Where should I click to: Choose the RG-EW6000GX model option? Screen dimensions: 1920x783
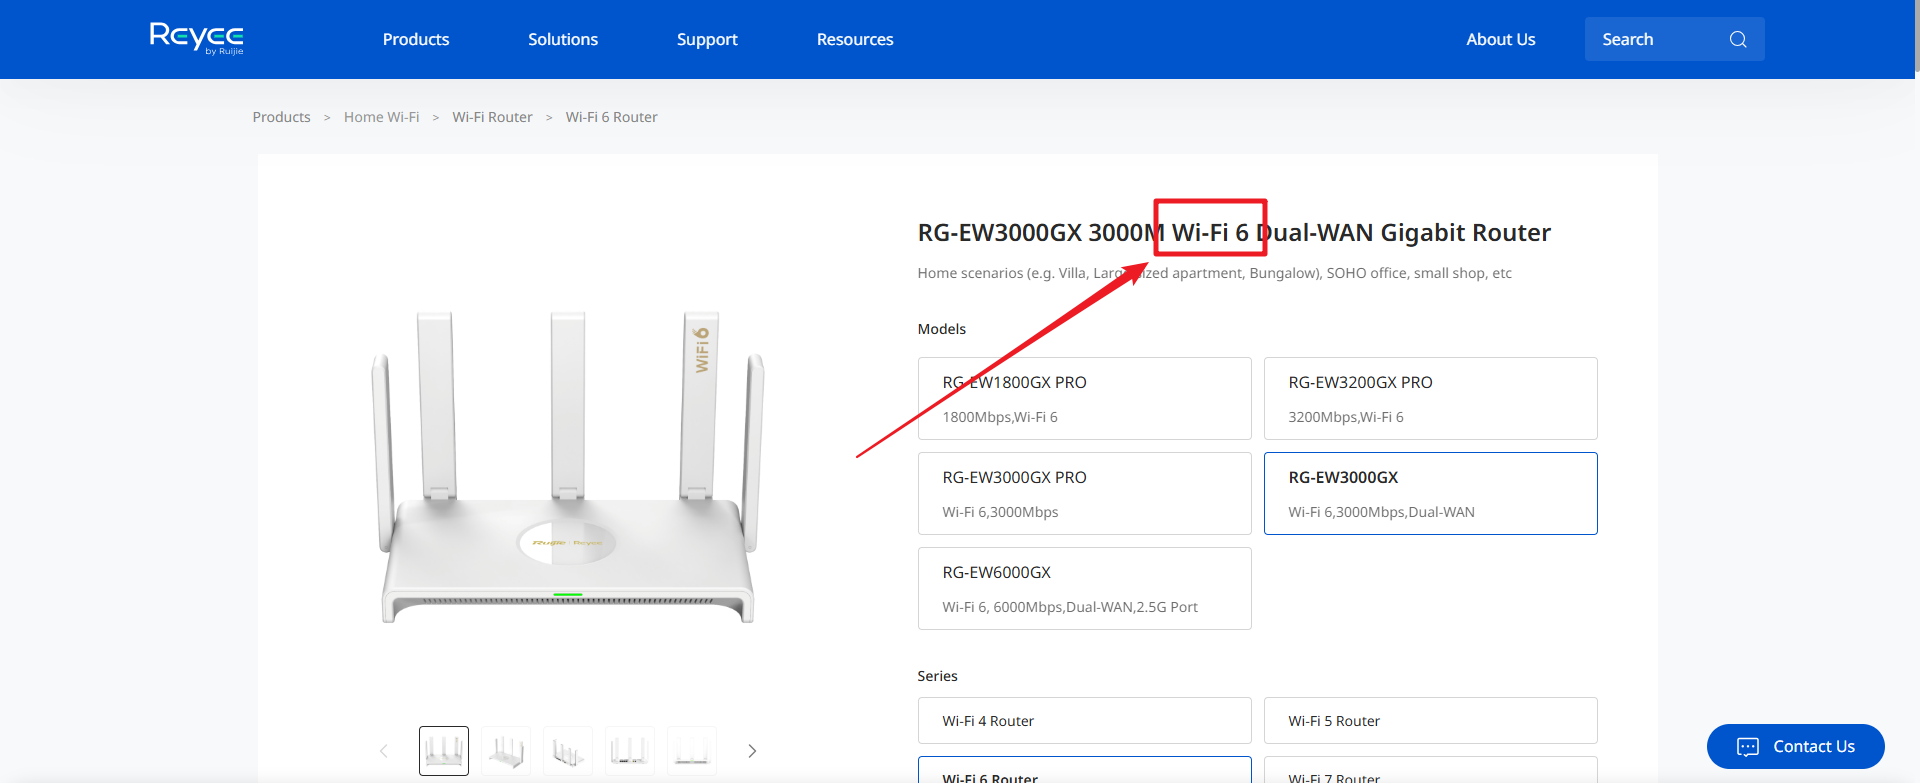click(1084, 588)
